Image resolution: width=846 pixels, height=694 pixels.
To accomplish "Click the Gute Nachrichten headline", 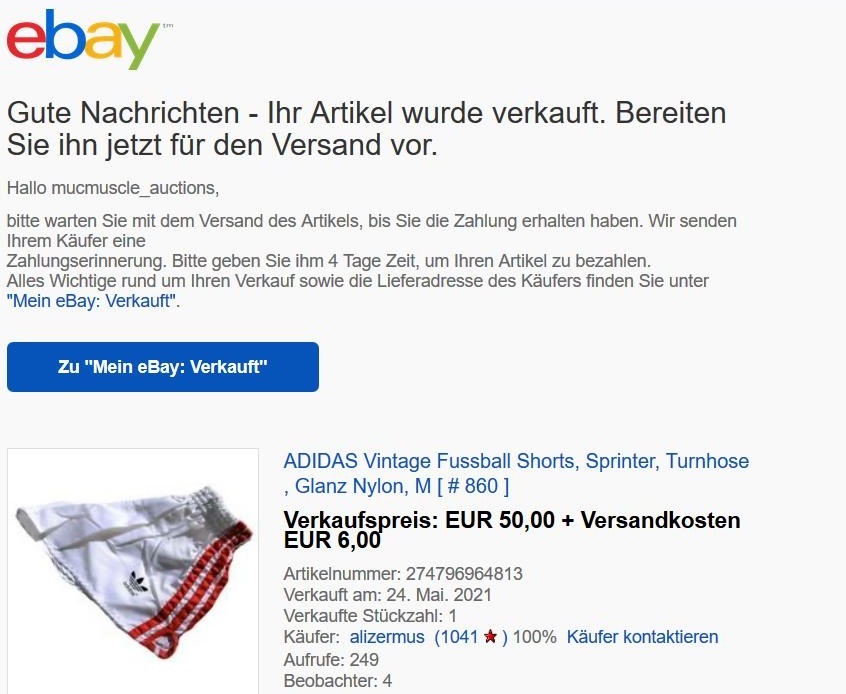I will click(366, 129).
